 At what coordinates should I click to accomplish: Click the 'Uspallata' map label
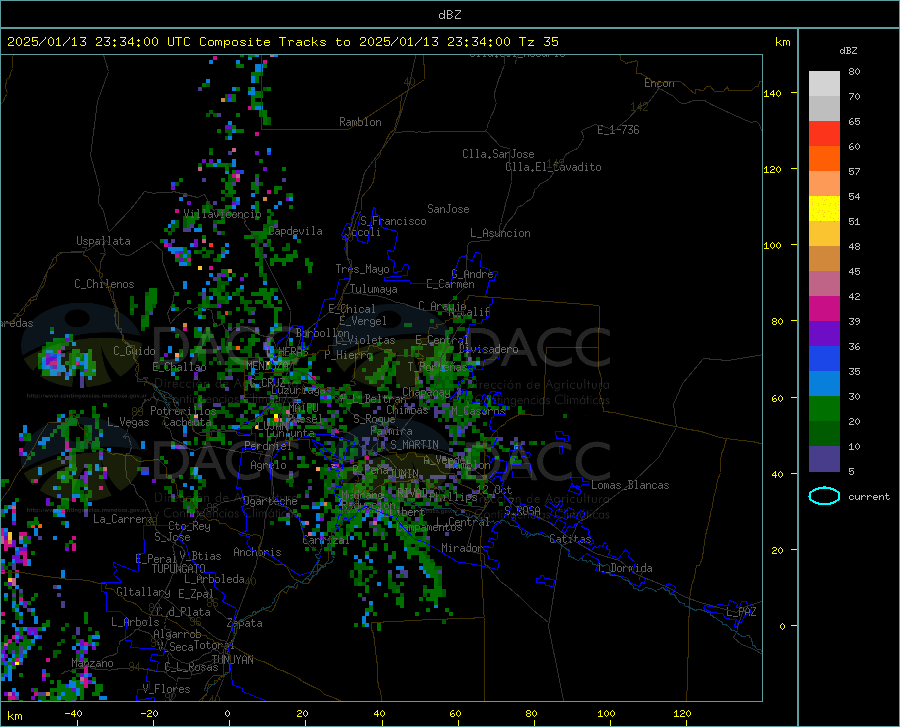point(103,241)
